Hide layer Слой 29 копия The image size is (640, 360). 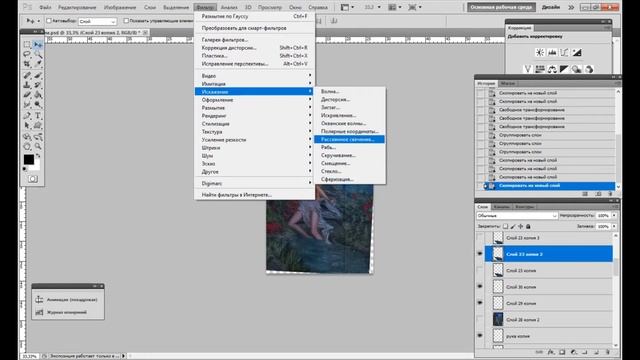tap(480, 303)
